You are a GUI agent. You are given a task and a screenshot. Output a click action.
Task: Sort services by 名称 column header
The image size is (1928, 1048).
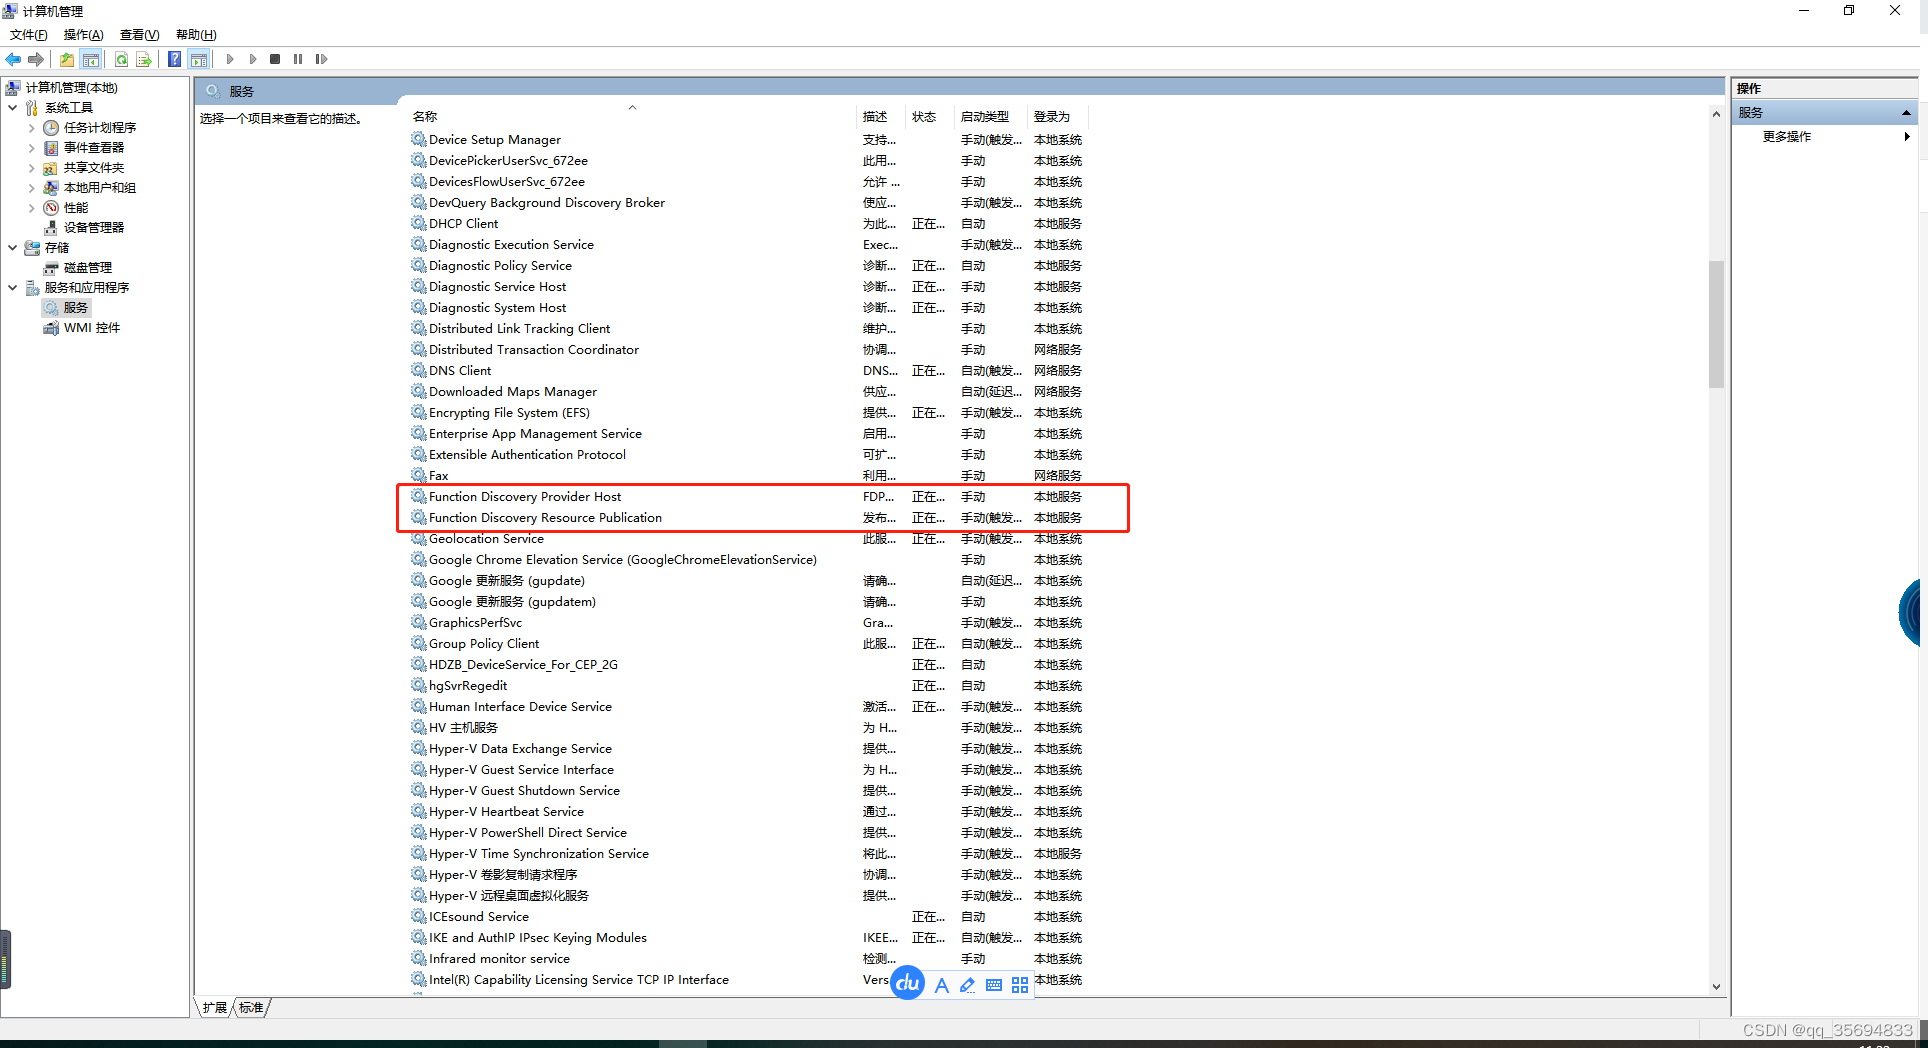point(630,117)
